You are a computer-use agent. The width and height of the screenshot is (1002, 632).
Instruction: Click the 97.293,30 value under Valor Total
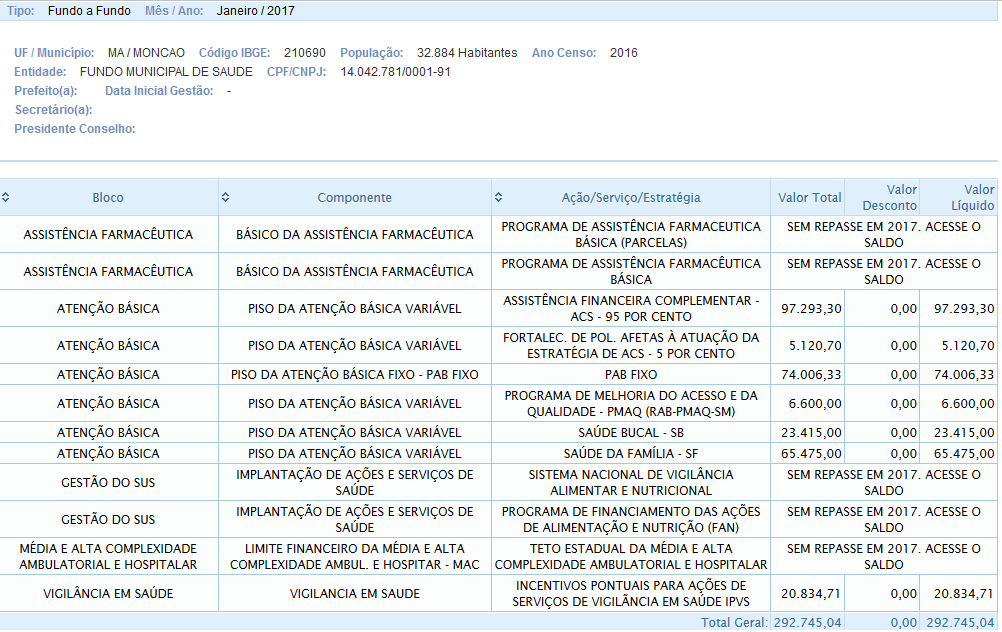(x=811, y=309)
